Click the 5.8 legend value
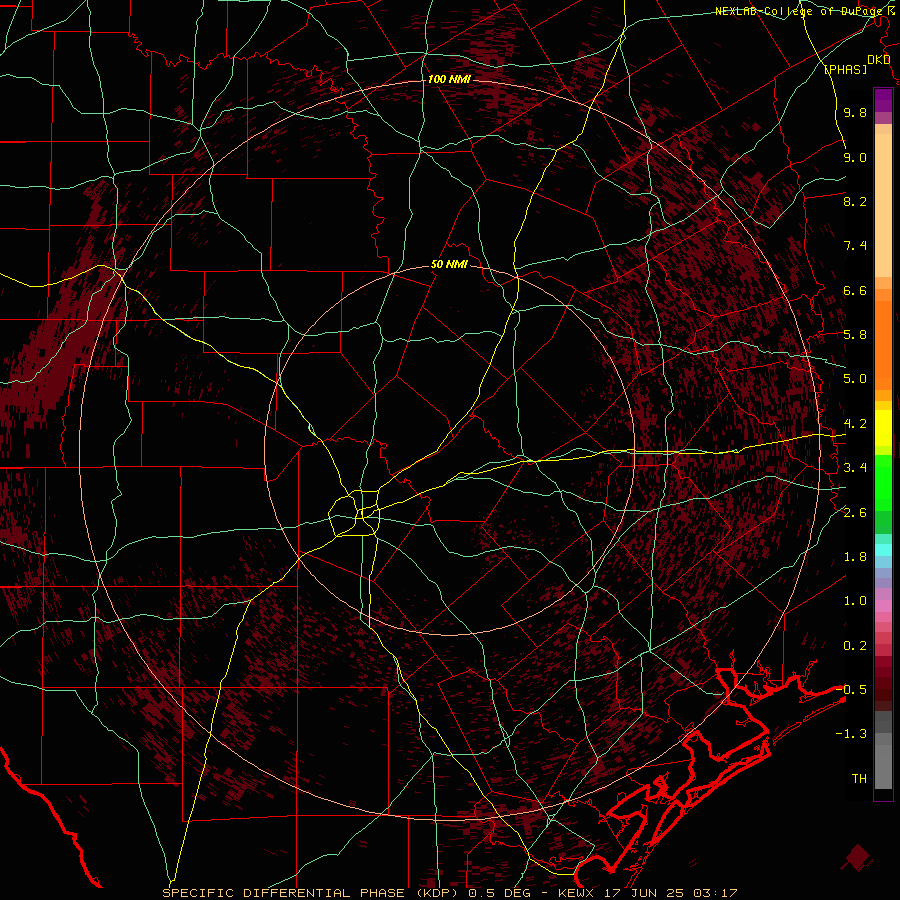Screen dimensions: 900x900 pos(855,335)
